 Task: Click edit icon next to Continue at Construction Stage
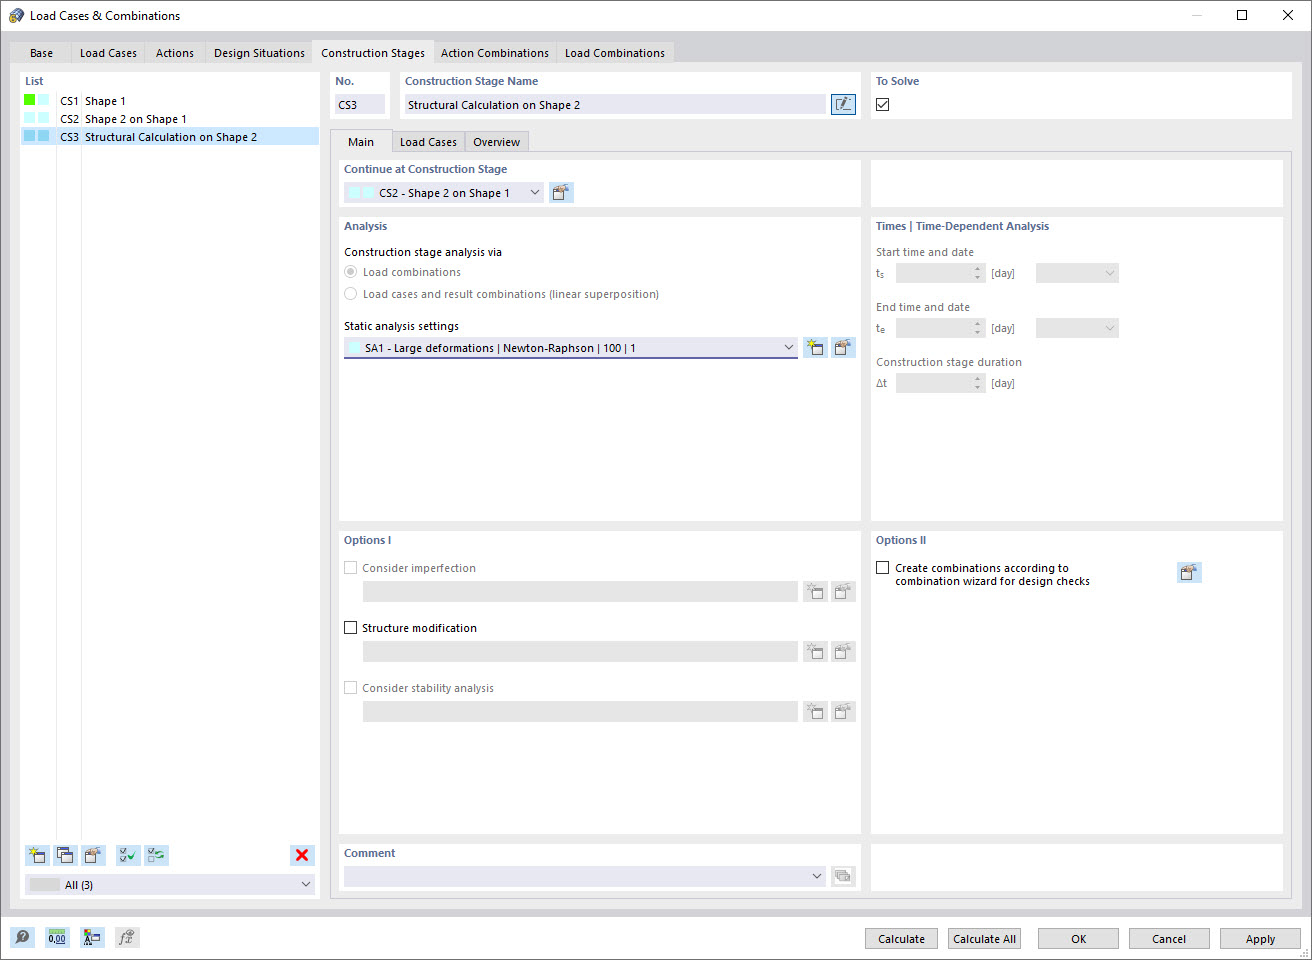pos(561,193)
